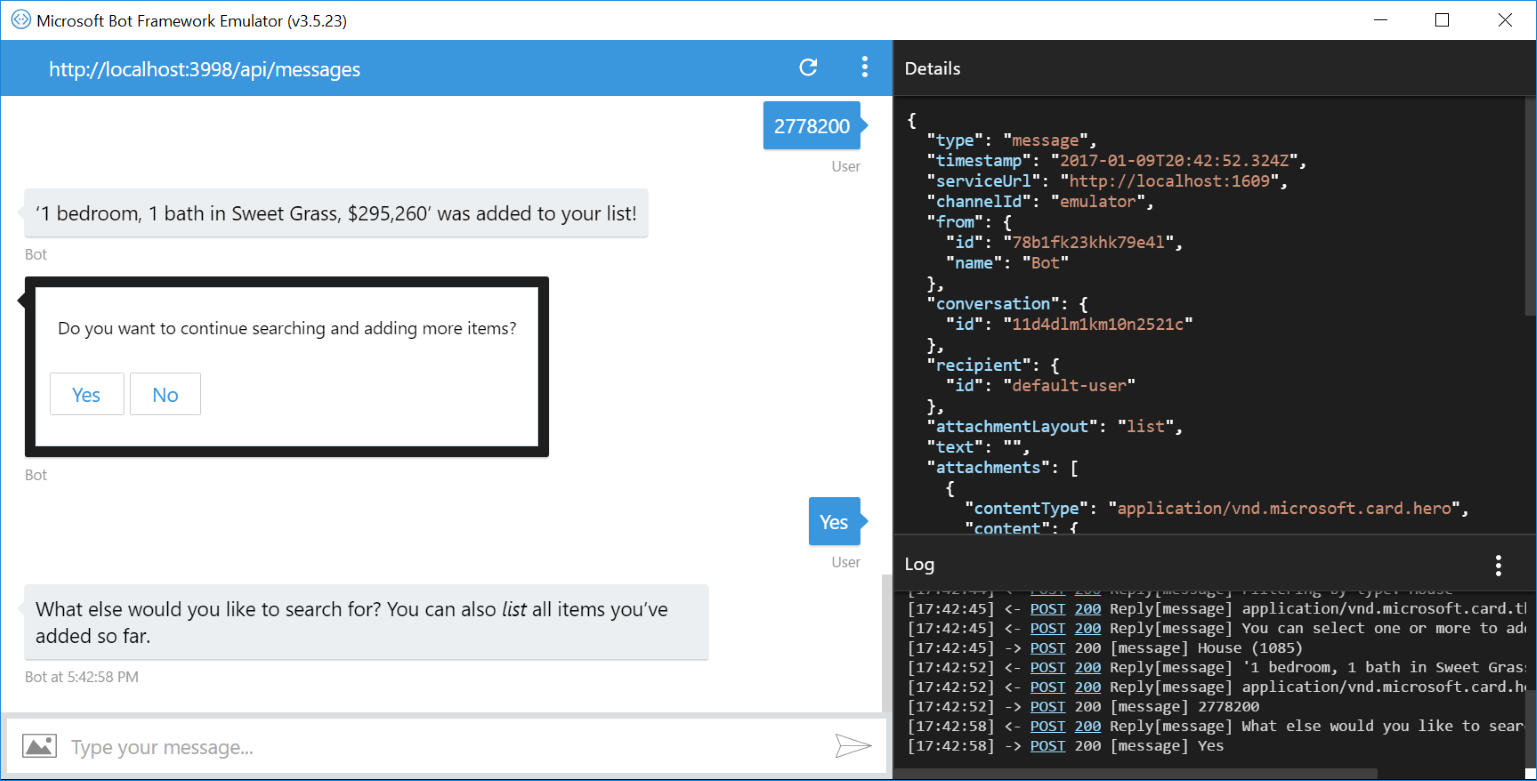Click the recipient id 'default-user' value

click(1069, 385)
